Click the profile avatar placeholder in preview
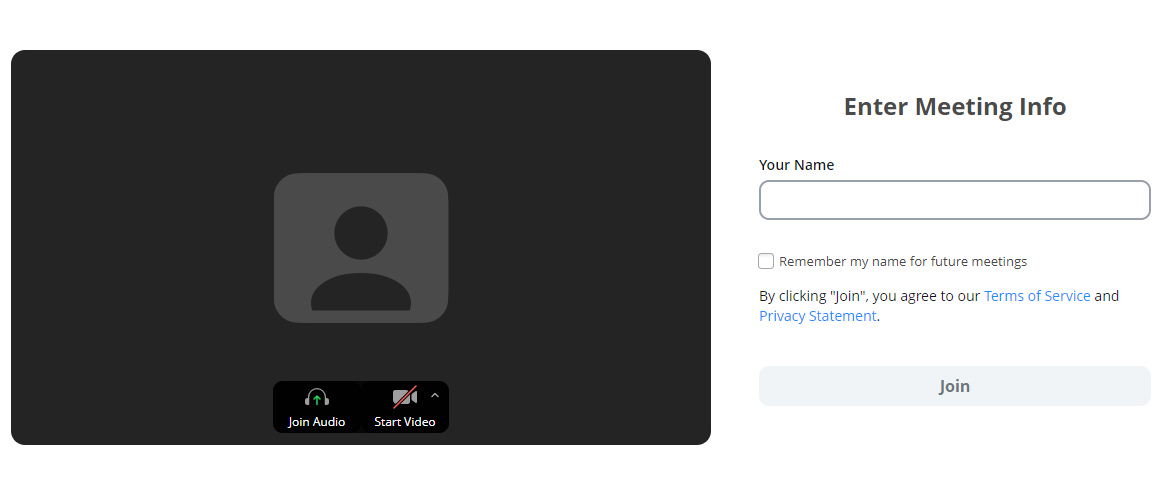This screenshot has width=1170, height=478. (361, 248)
